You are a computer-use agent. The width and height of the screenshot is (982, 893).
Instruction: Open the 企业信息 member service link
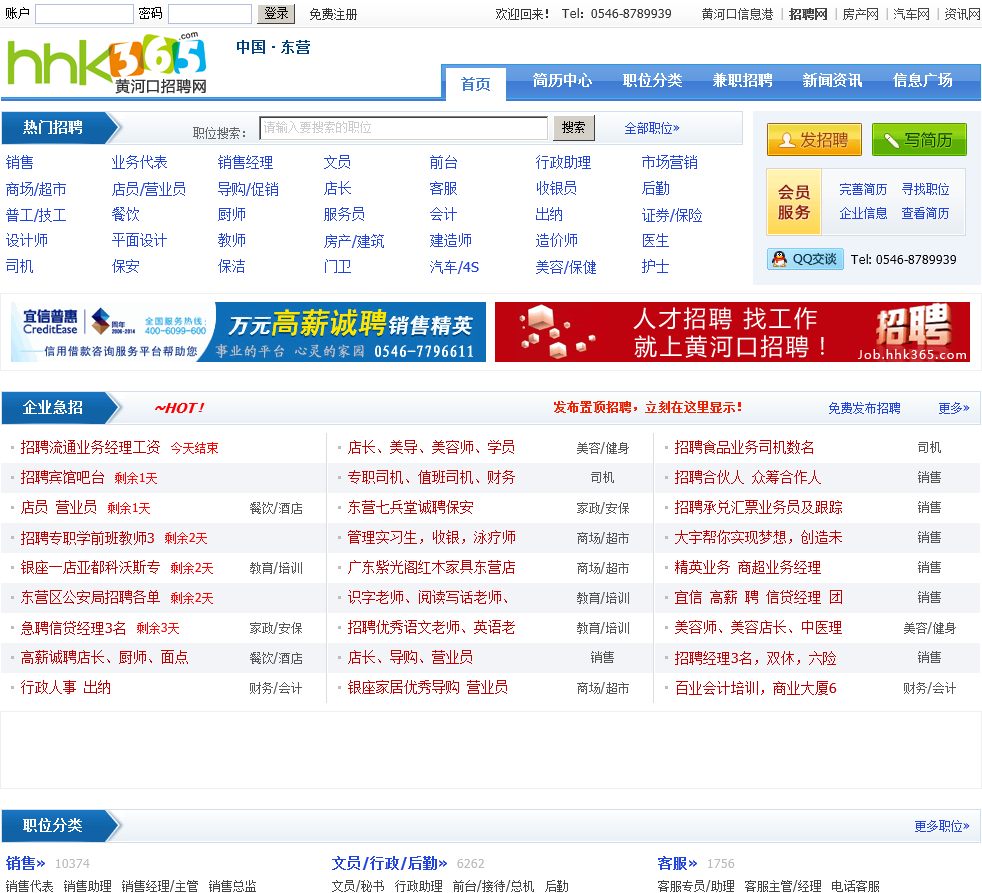(x=863, y=214)
